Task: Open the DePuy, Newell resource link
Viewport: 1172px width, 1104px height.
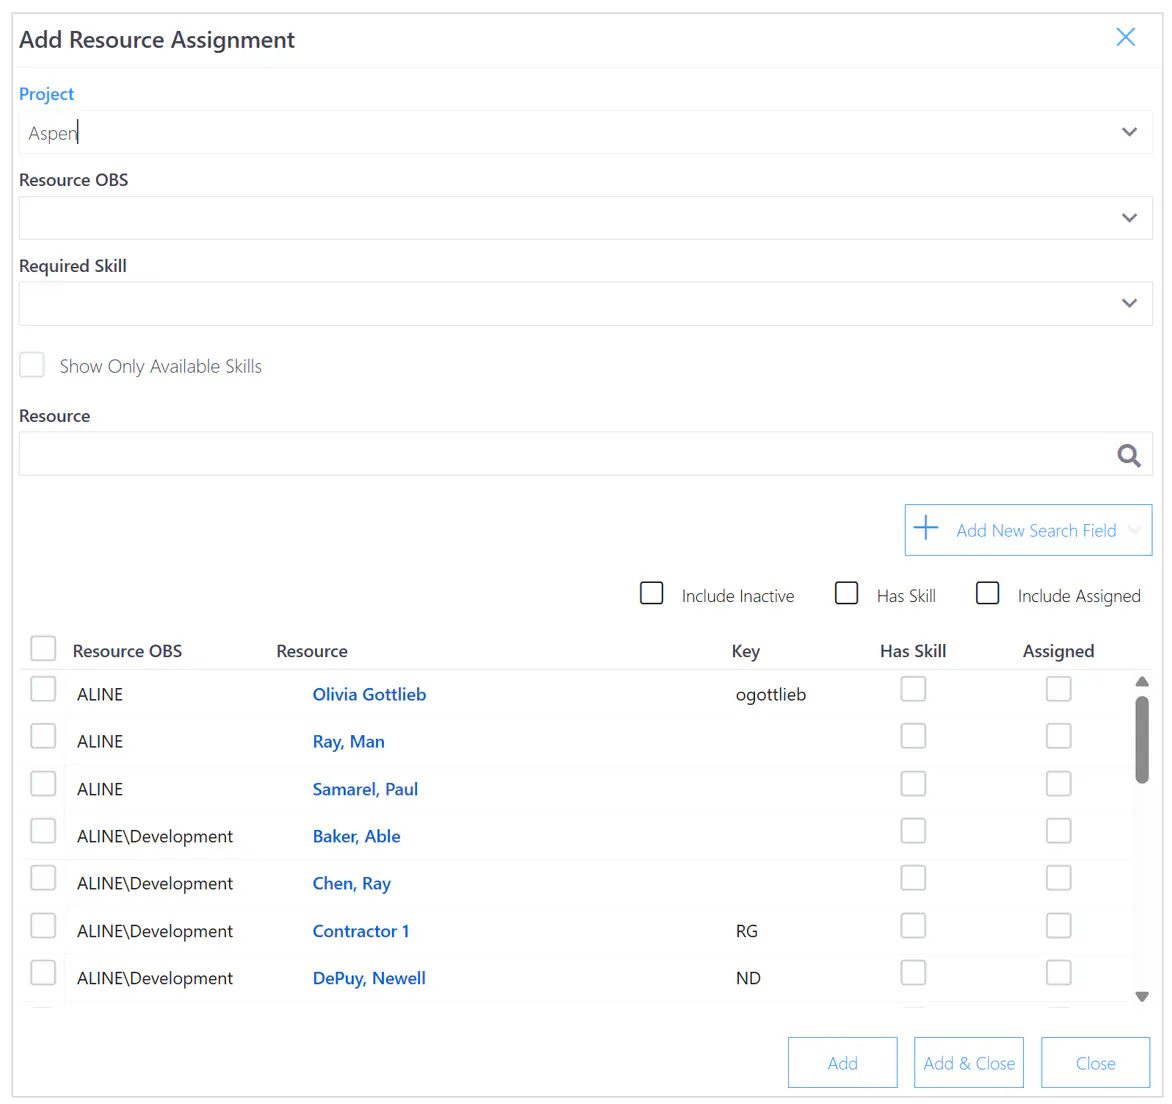Action: [x=369, y=978]
